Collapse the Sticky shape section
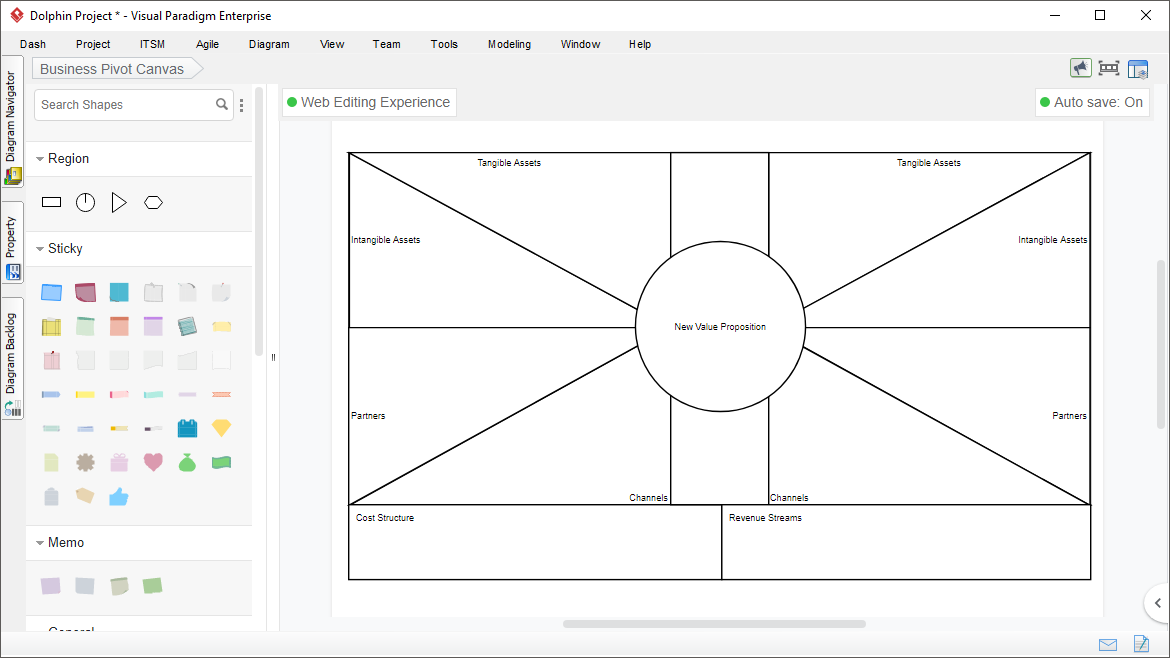 tap(40, 249)
